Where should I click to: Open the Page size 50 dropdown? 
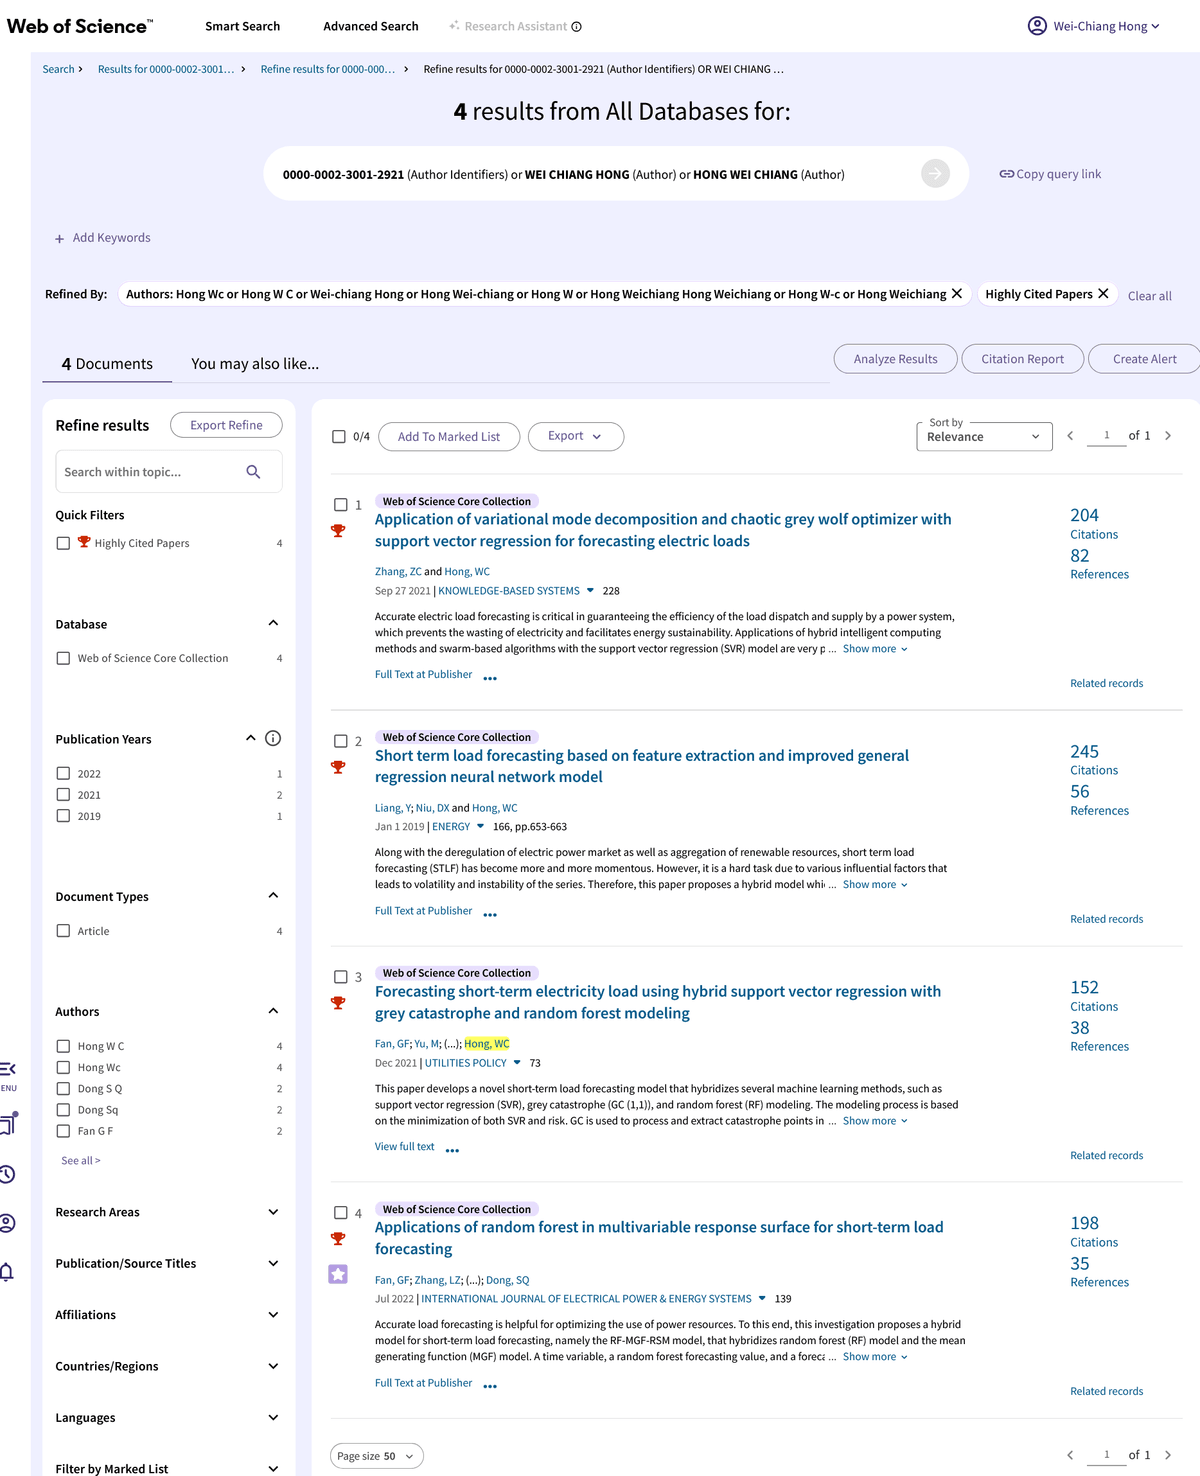(376, 1456)
